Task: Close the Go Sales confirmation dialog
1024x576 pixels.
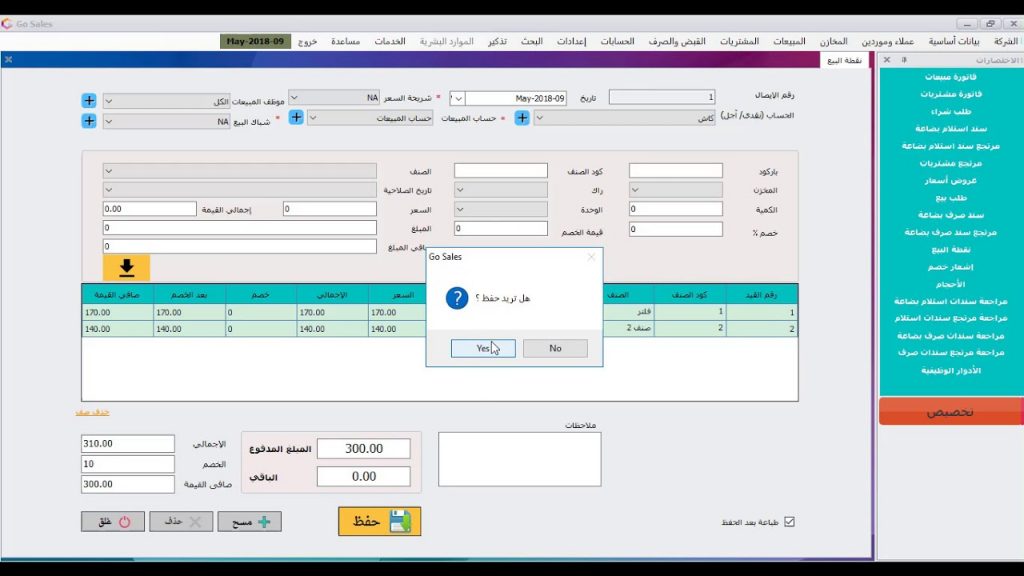Action: pyautogui.click(x=591, y=257)
